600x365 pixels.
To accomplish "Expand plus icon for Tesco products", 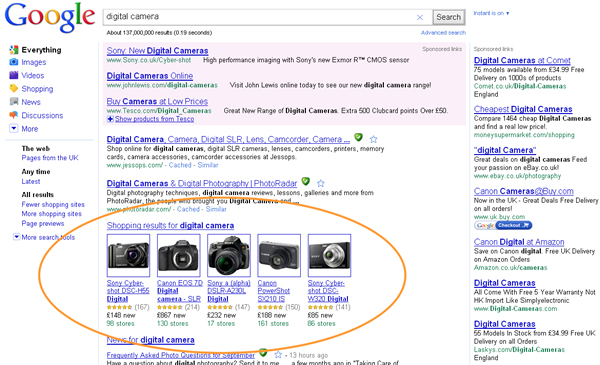I will pyautogui.click(x=110, y=119).
